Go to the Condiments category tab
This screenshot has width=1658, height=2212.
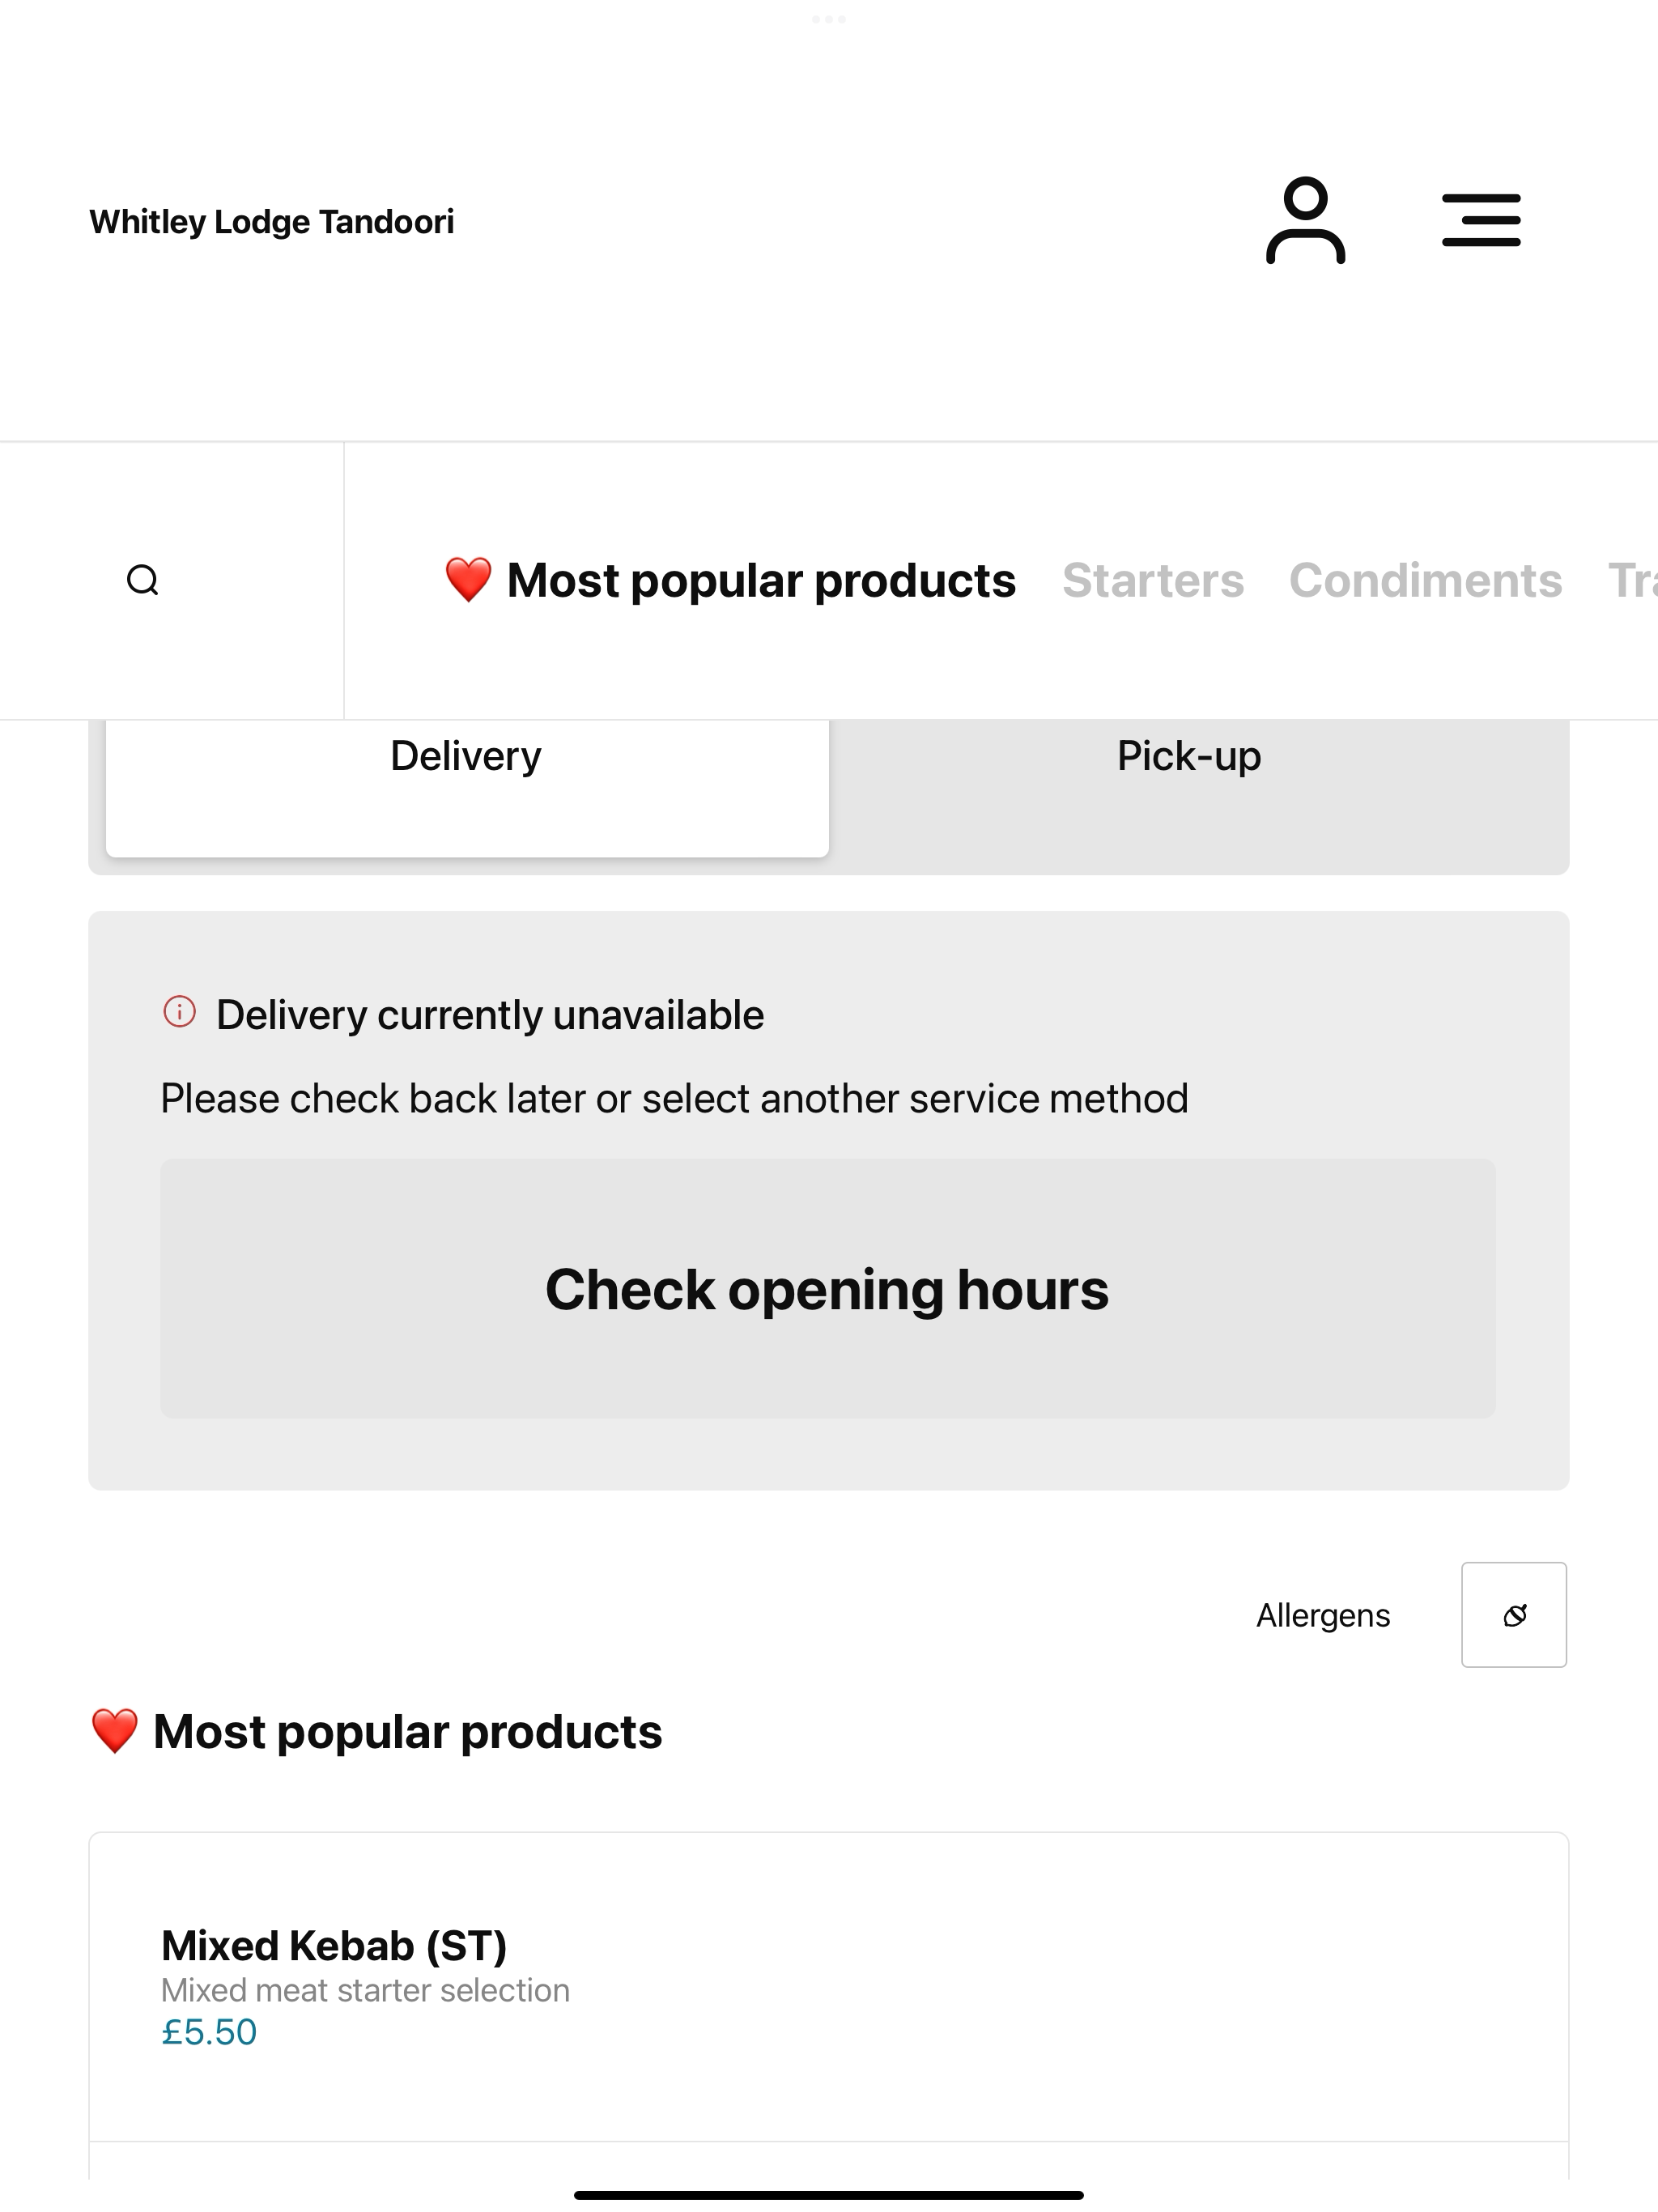pos(1425,581)
